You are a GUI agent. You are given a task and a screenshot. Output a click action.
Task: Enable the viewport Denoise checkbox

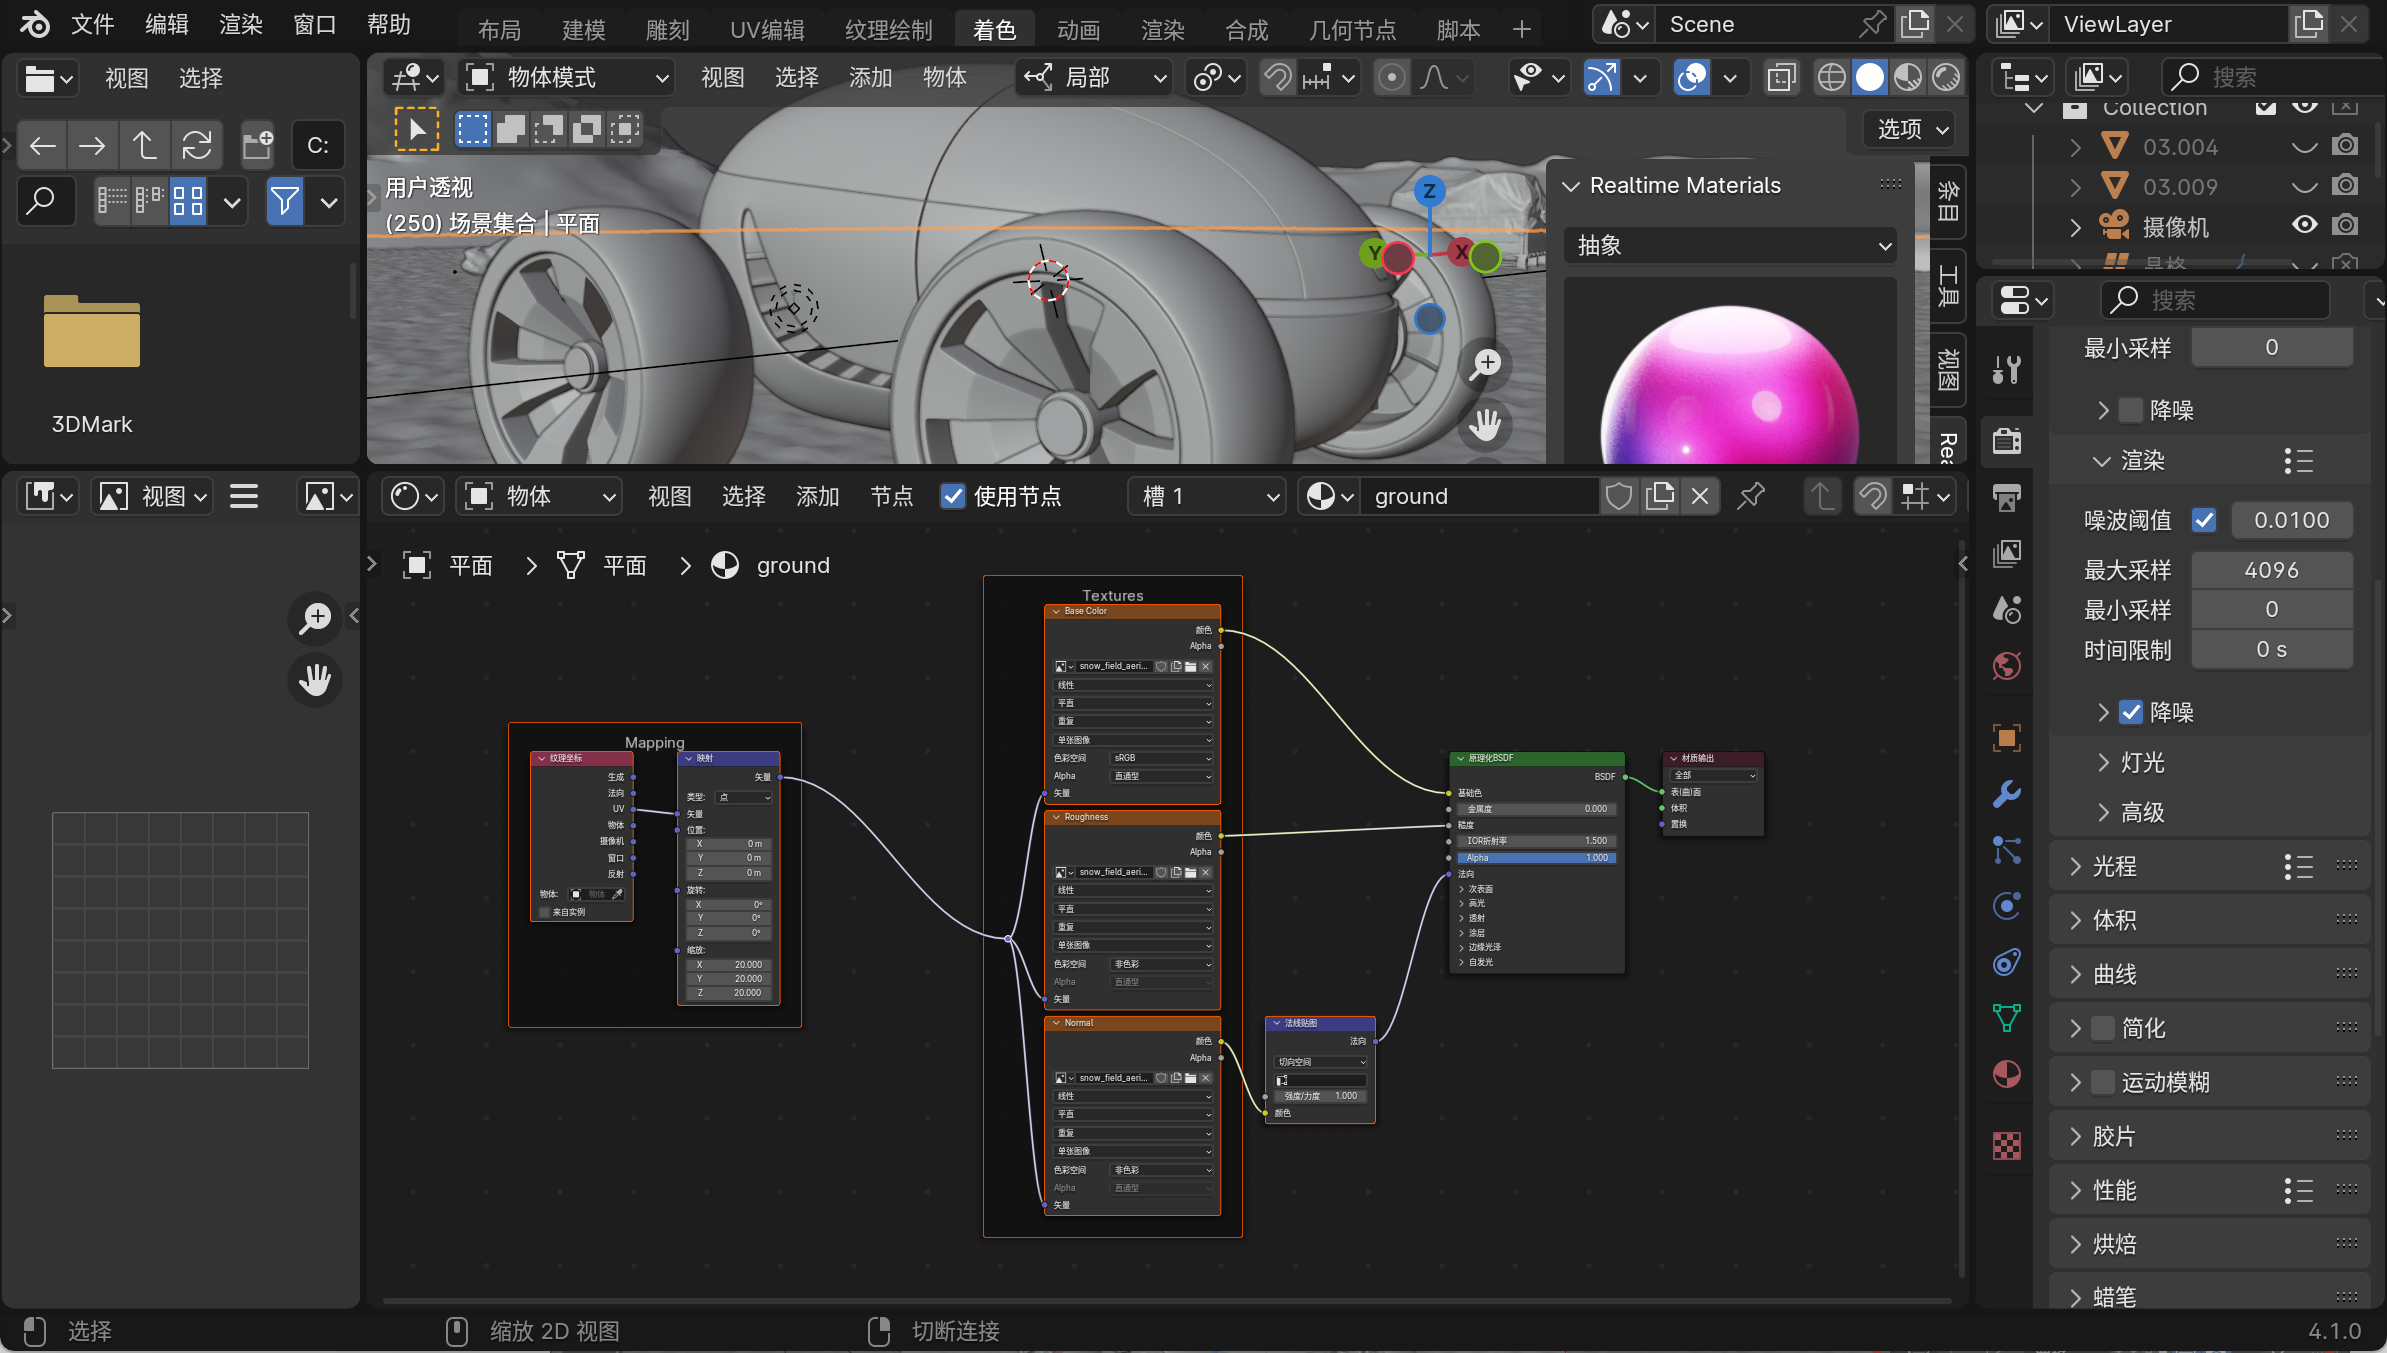(2131, 410)
